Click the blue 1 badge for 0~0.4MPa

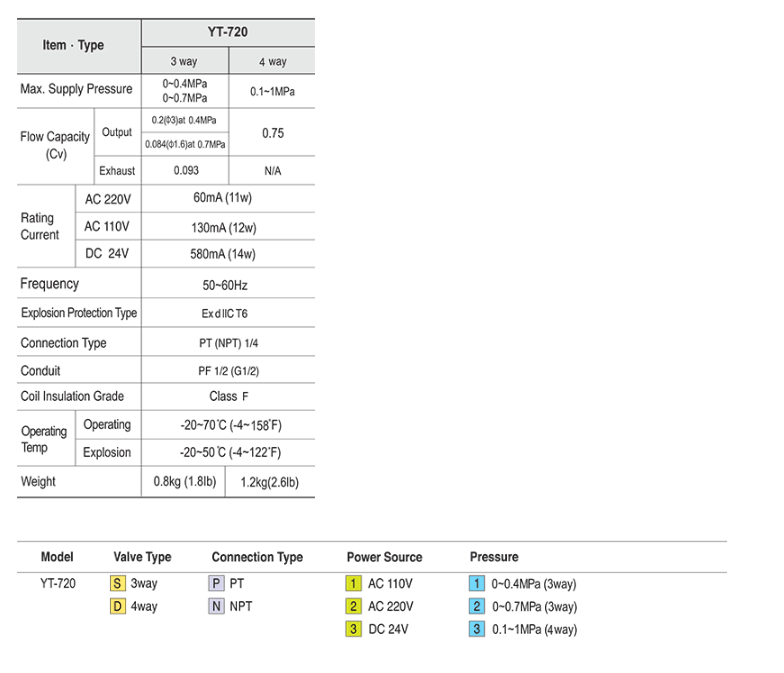[x=478, y=584]
